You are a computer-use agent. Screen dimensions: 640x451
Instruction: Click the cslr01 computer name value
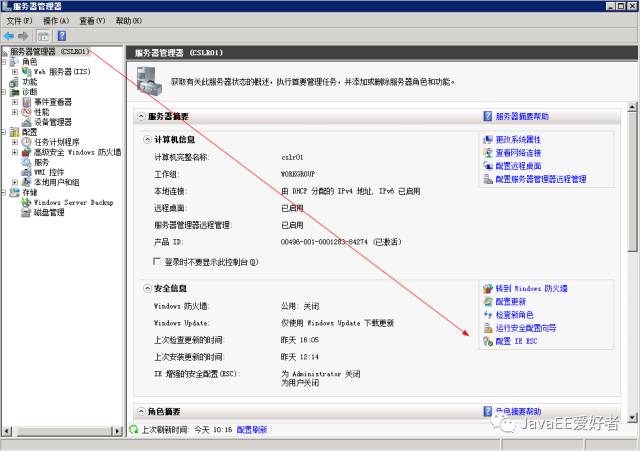(292, 157)
